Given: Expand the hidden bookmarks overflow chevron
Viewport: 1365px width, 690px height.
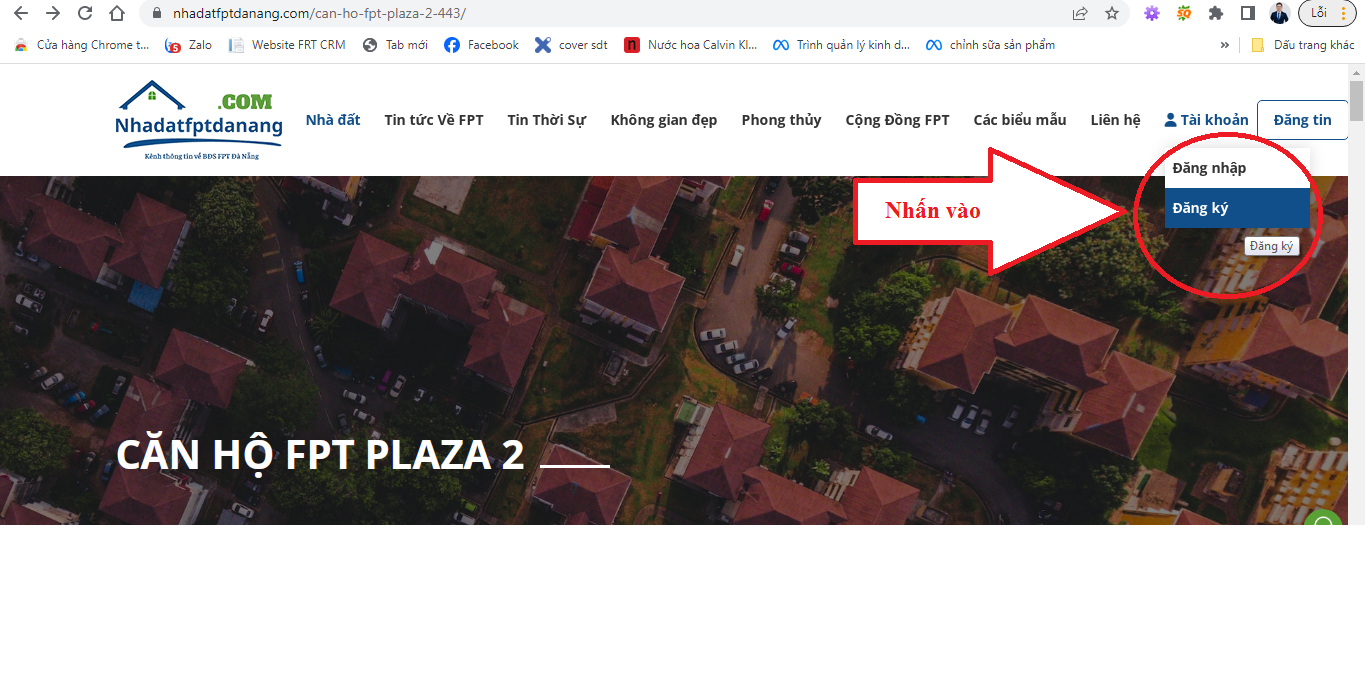Looking at the screenshot, I should (1225, 45).
